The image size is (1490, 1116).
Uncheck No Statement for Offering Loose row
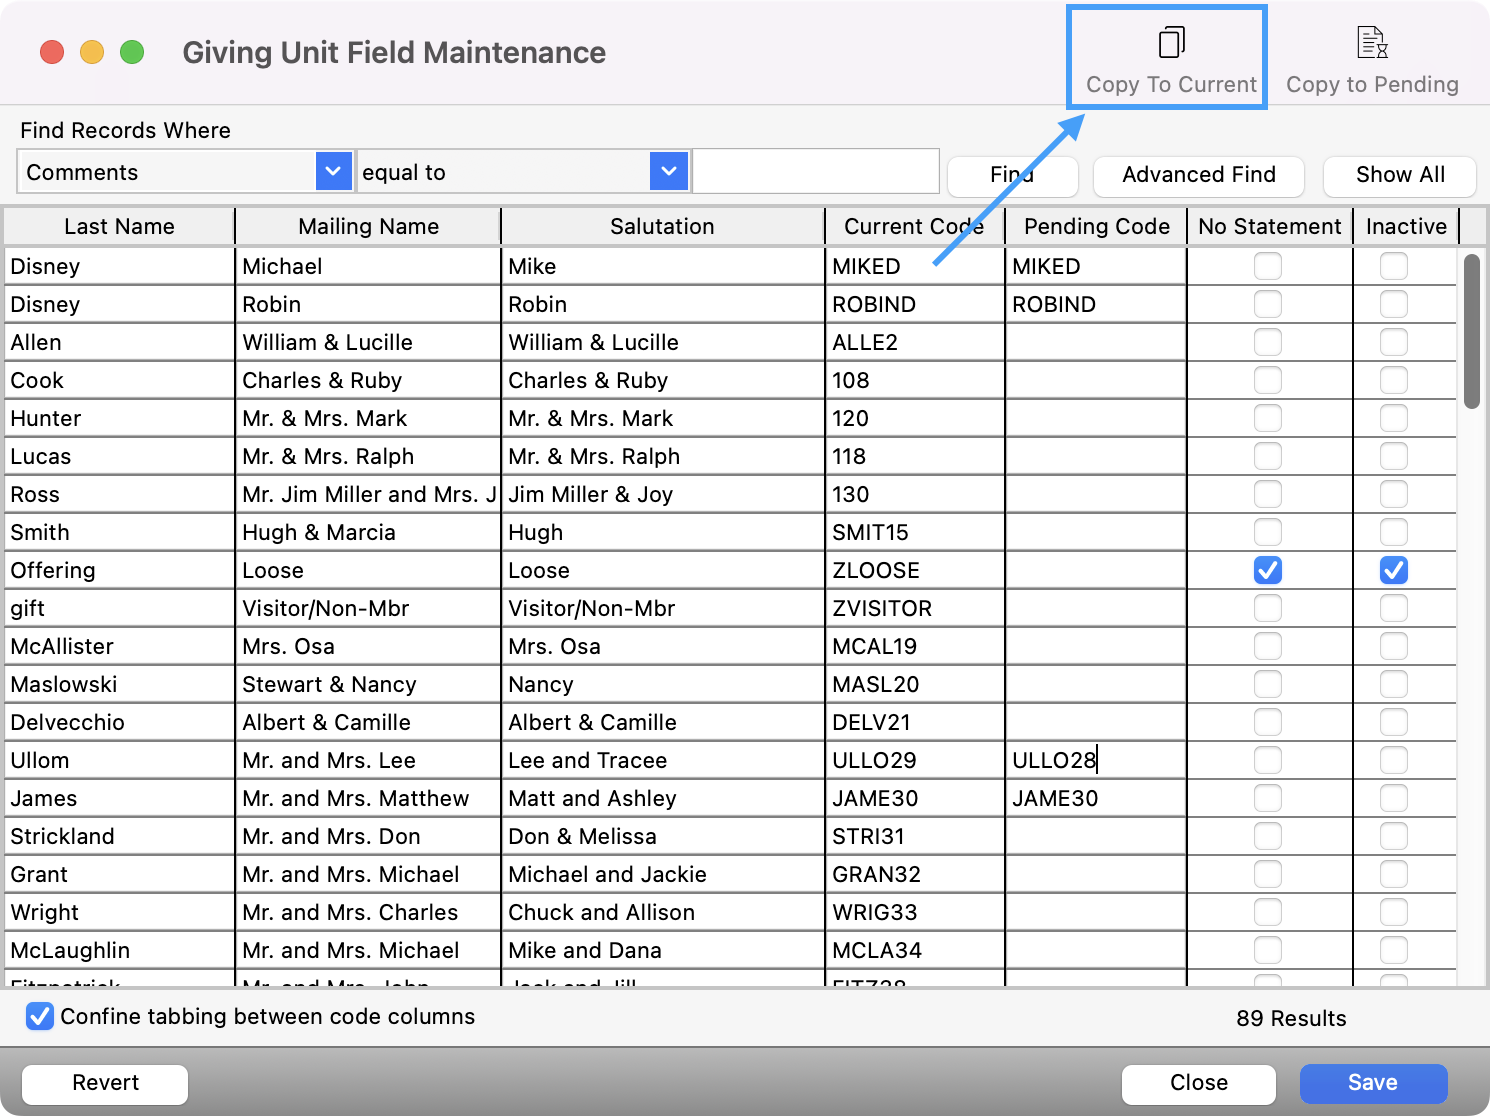[1267, 570]
